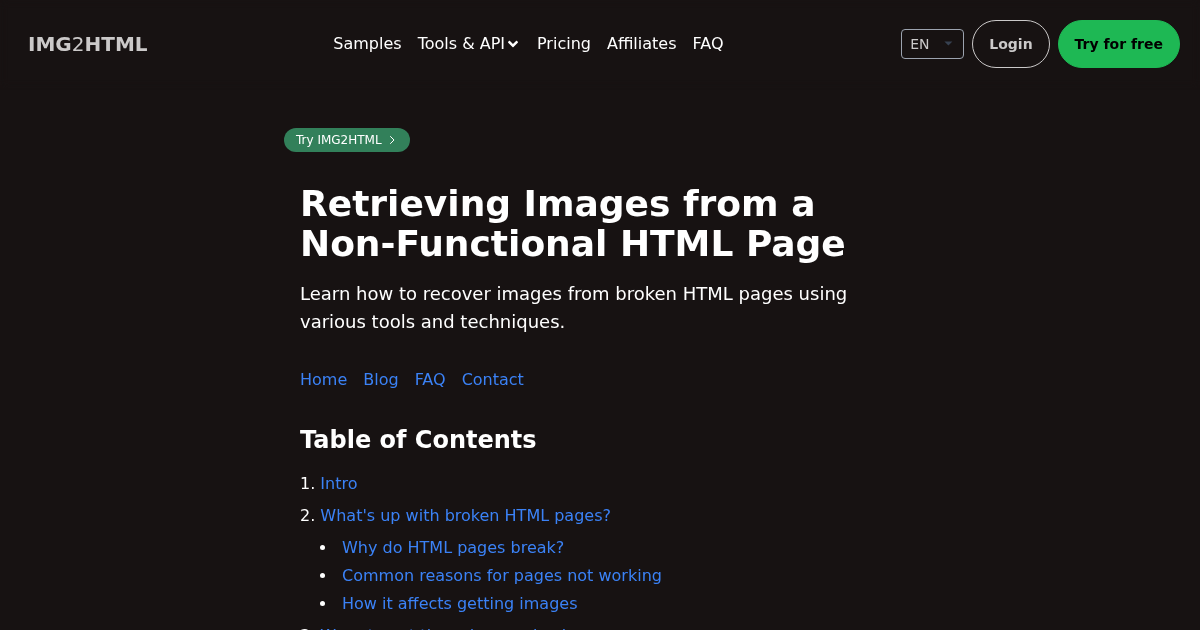Click the arrow icon on Try IMG2HTML badge
Image resolution: width=1200 pixels, height=630 pixels.
[x=392, y=140]
